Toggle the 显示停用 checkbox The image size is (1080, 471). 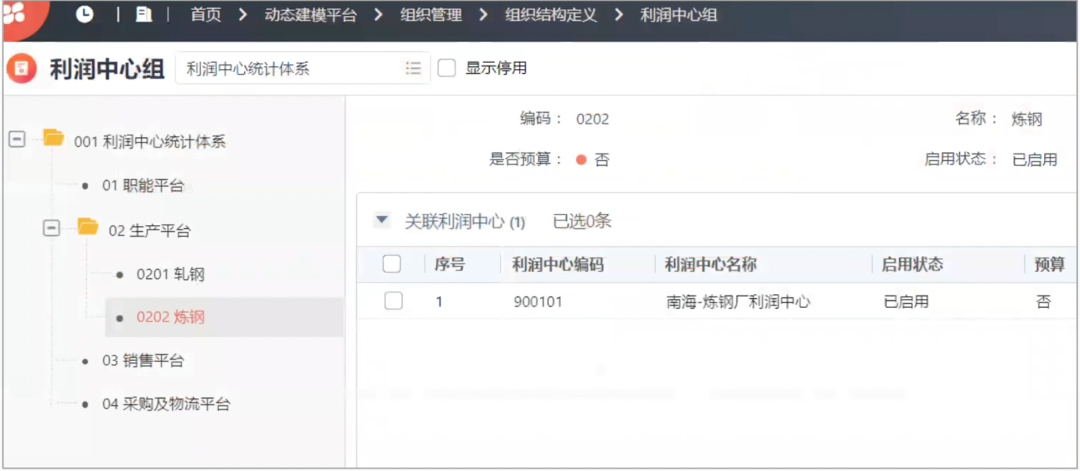(x=447, y=68)
